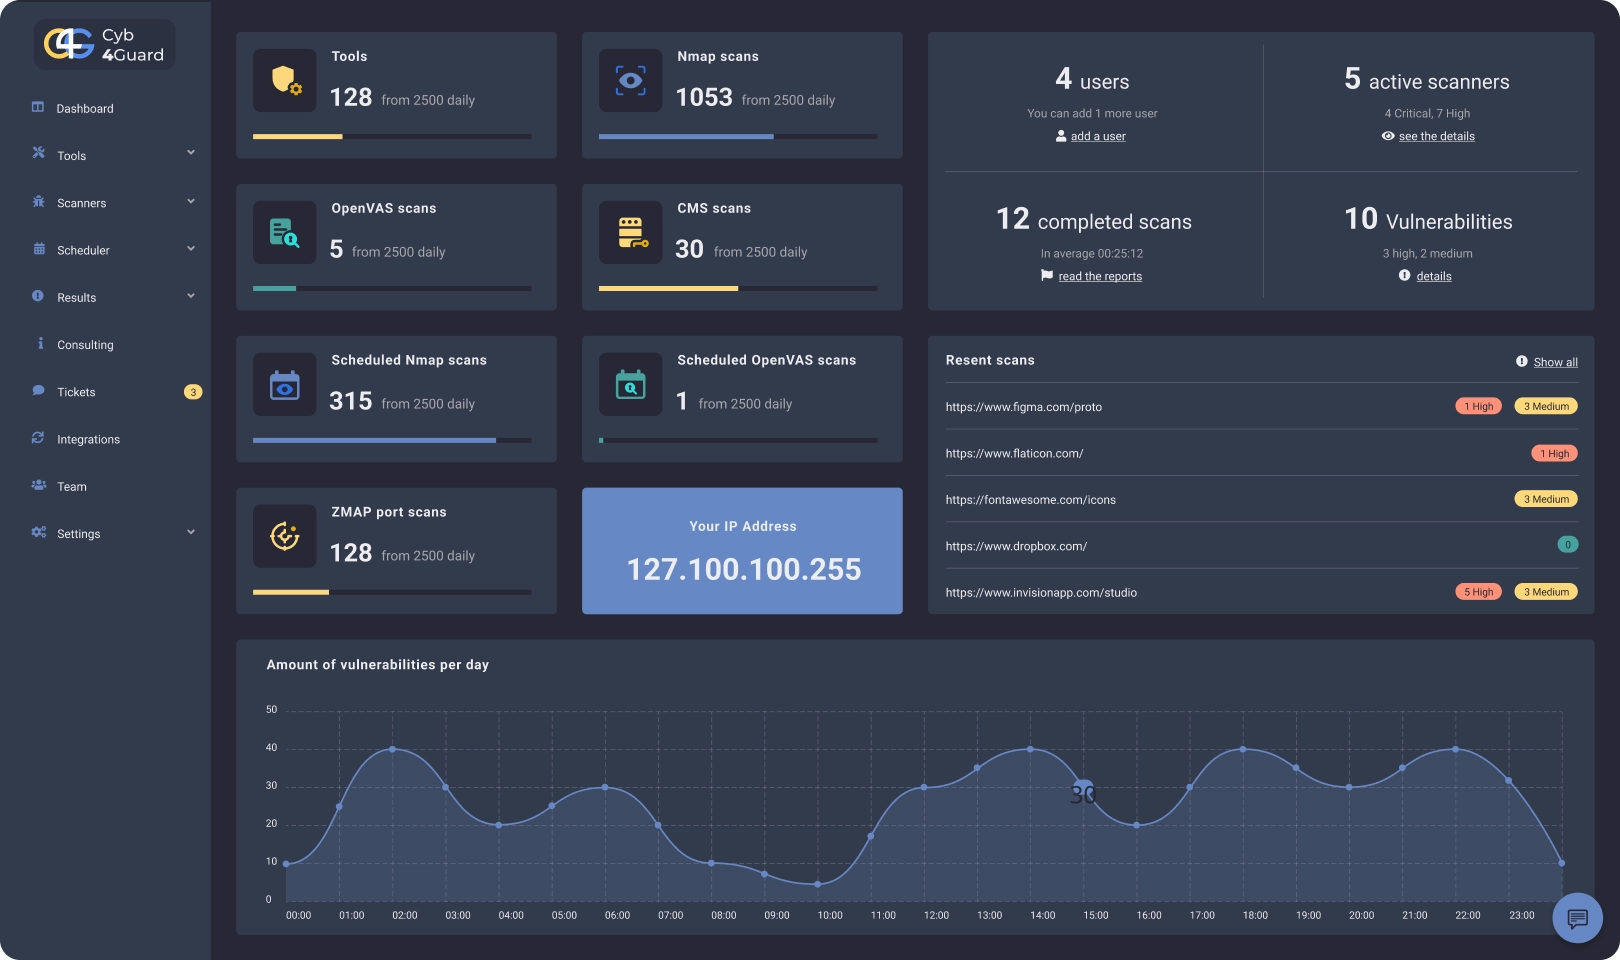
Task: Open the chat support bubble button
Action: [1577, 917]
